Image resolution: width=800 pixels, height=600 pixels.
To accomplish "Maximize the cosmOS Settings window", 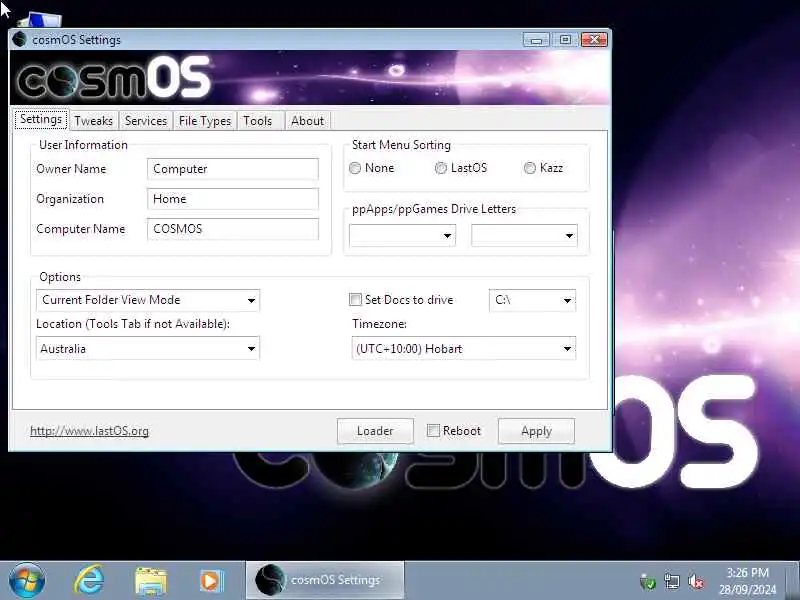I will (565, 40).
